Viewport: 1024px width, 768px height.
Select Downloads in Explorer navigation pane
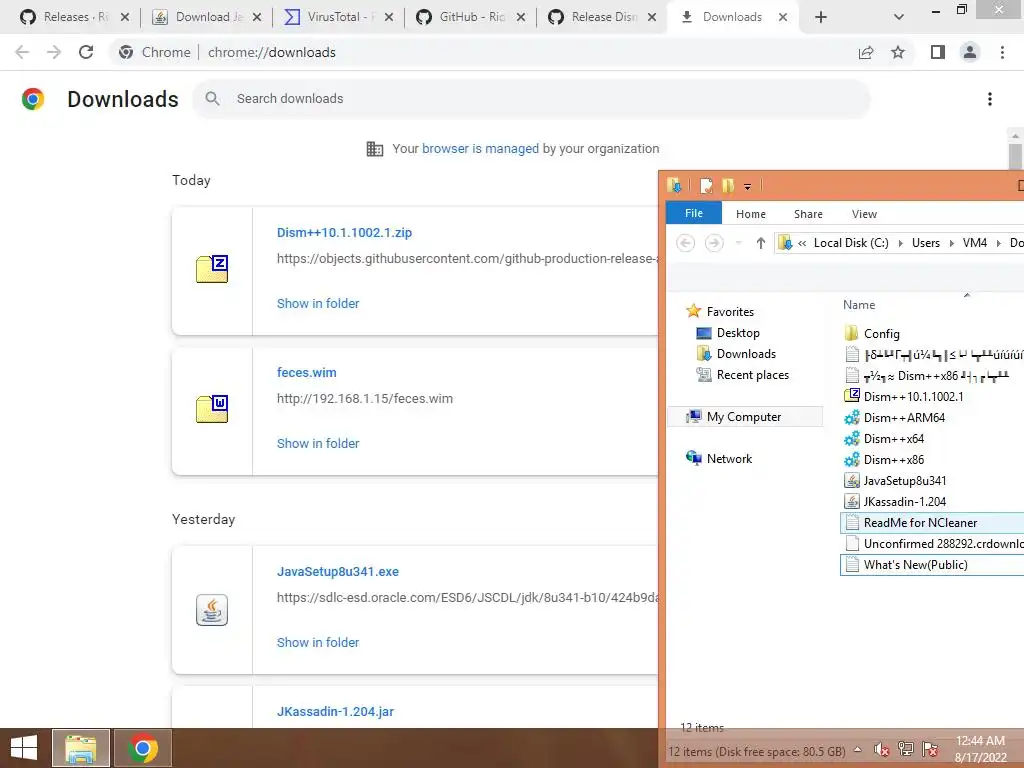click(x=736, y=354)
